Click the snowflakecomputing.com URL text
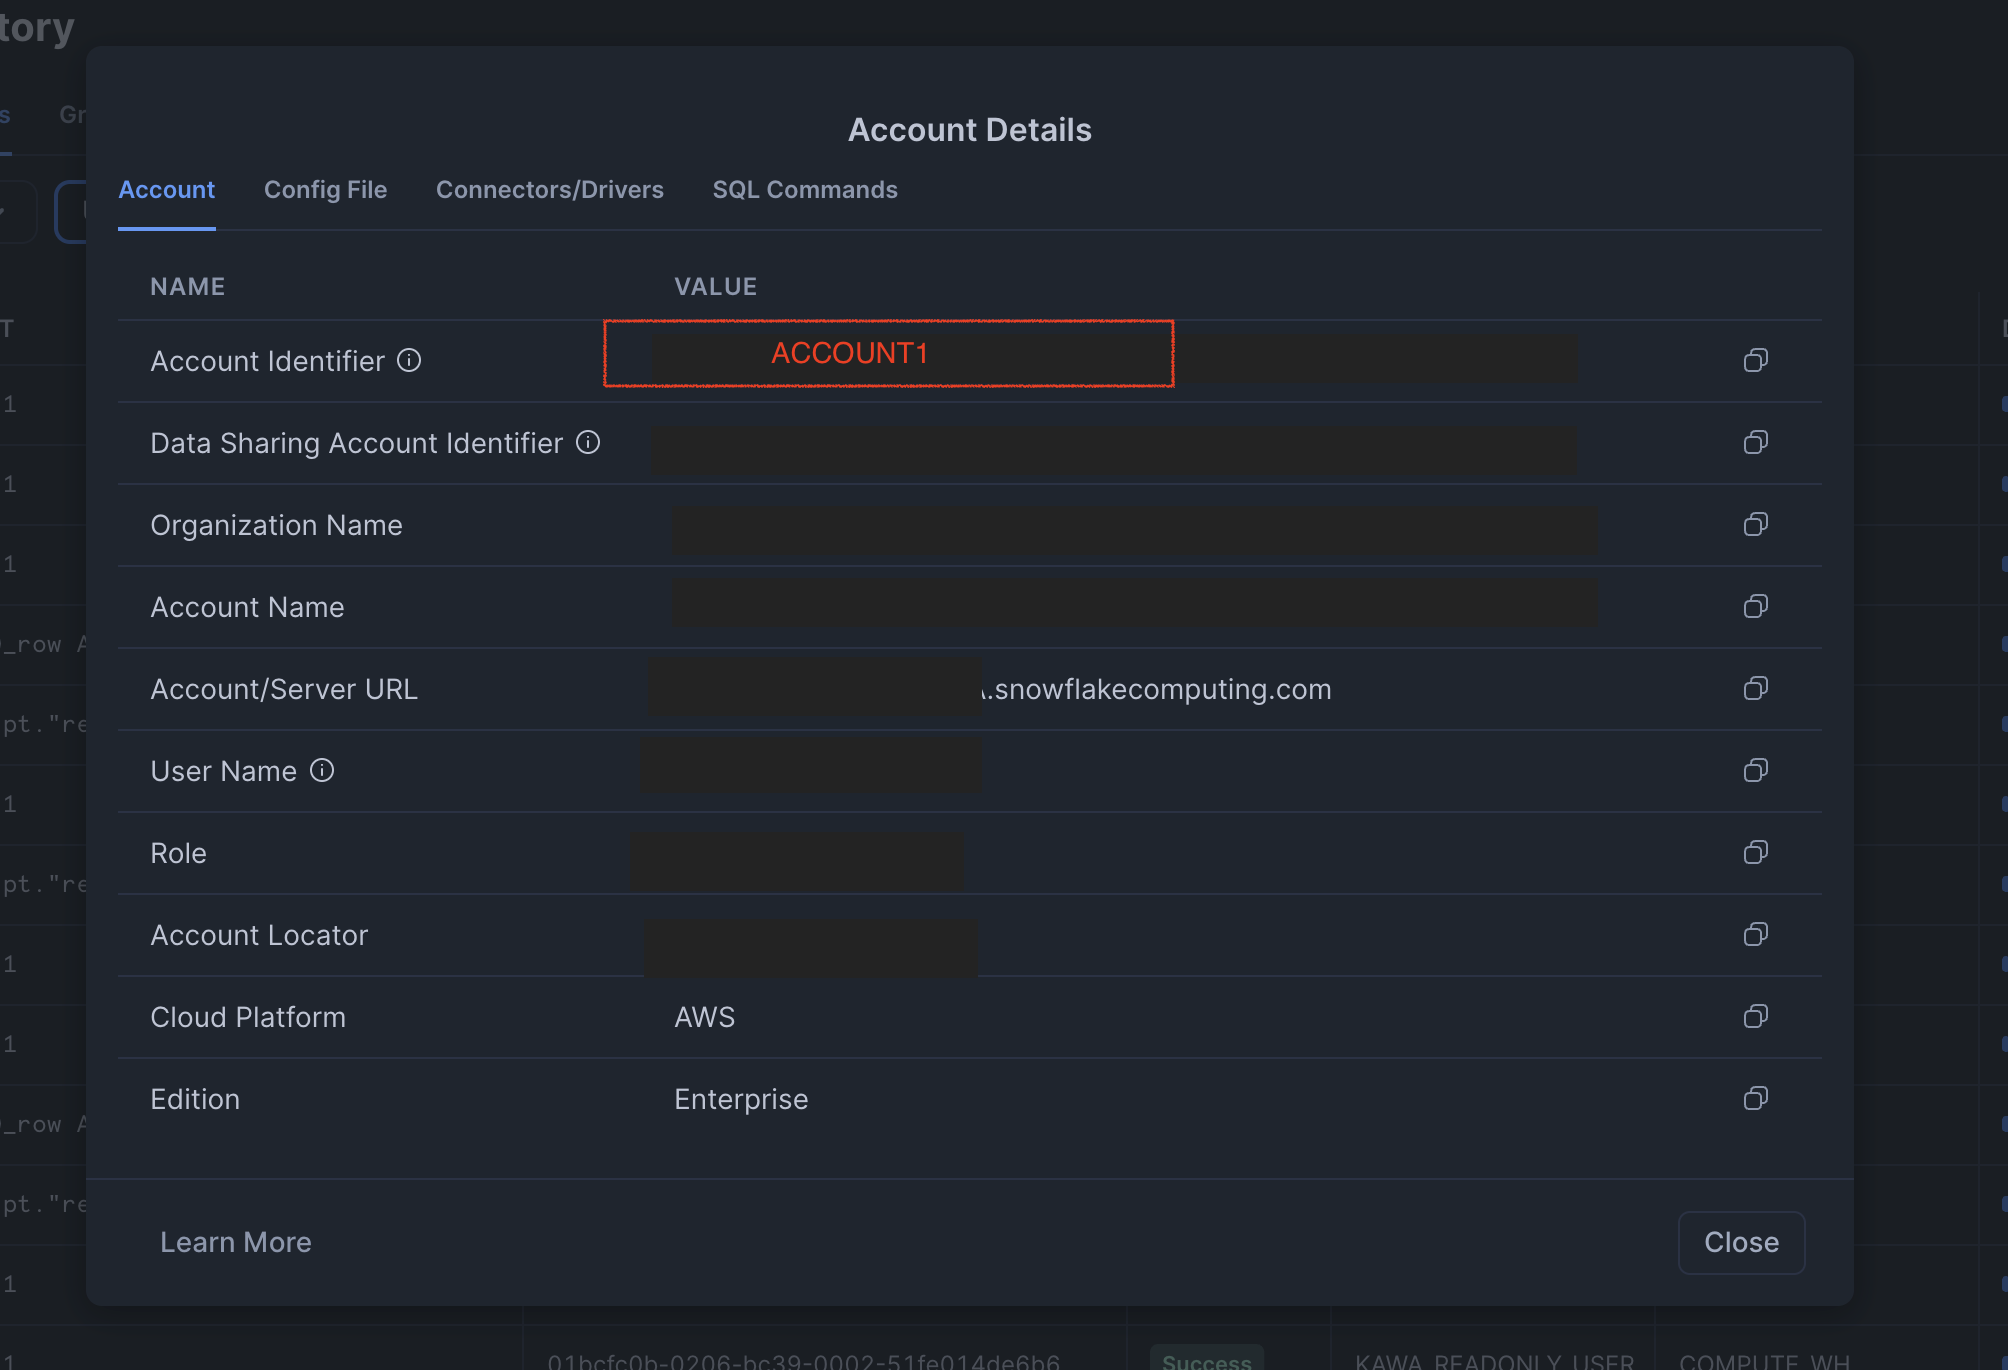Image resolution: width=2008 pixels, height=1370 pixels. click(1162, 690)
